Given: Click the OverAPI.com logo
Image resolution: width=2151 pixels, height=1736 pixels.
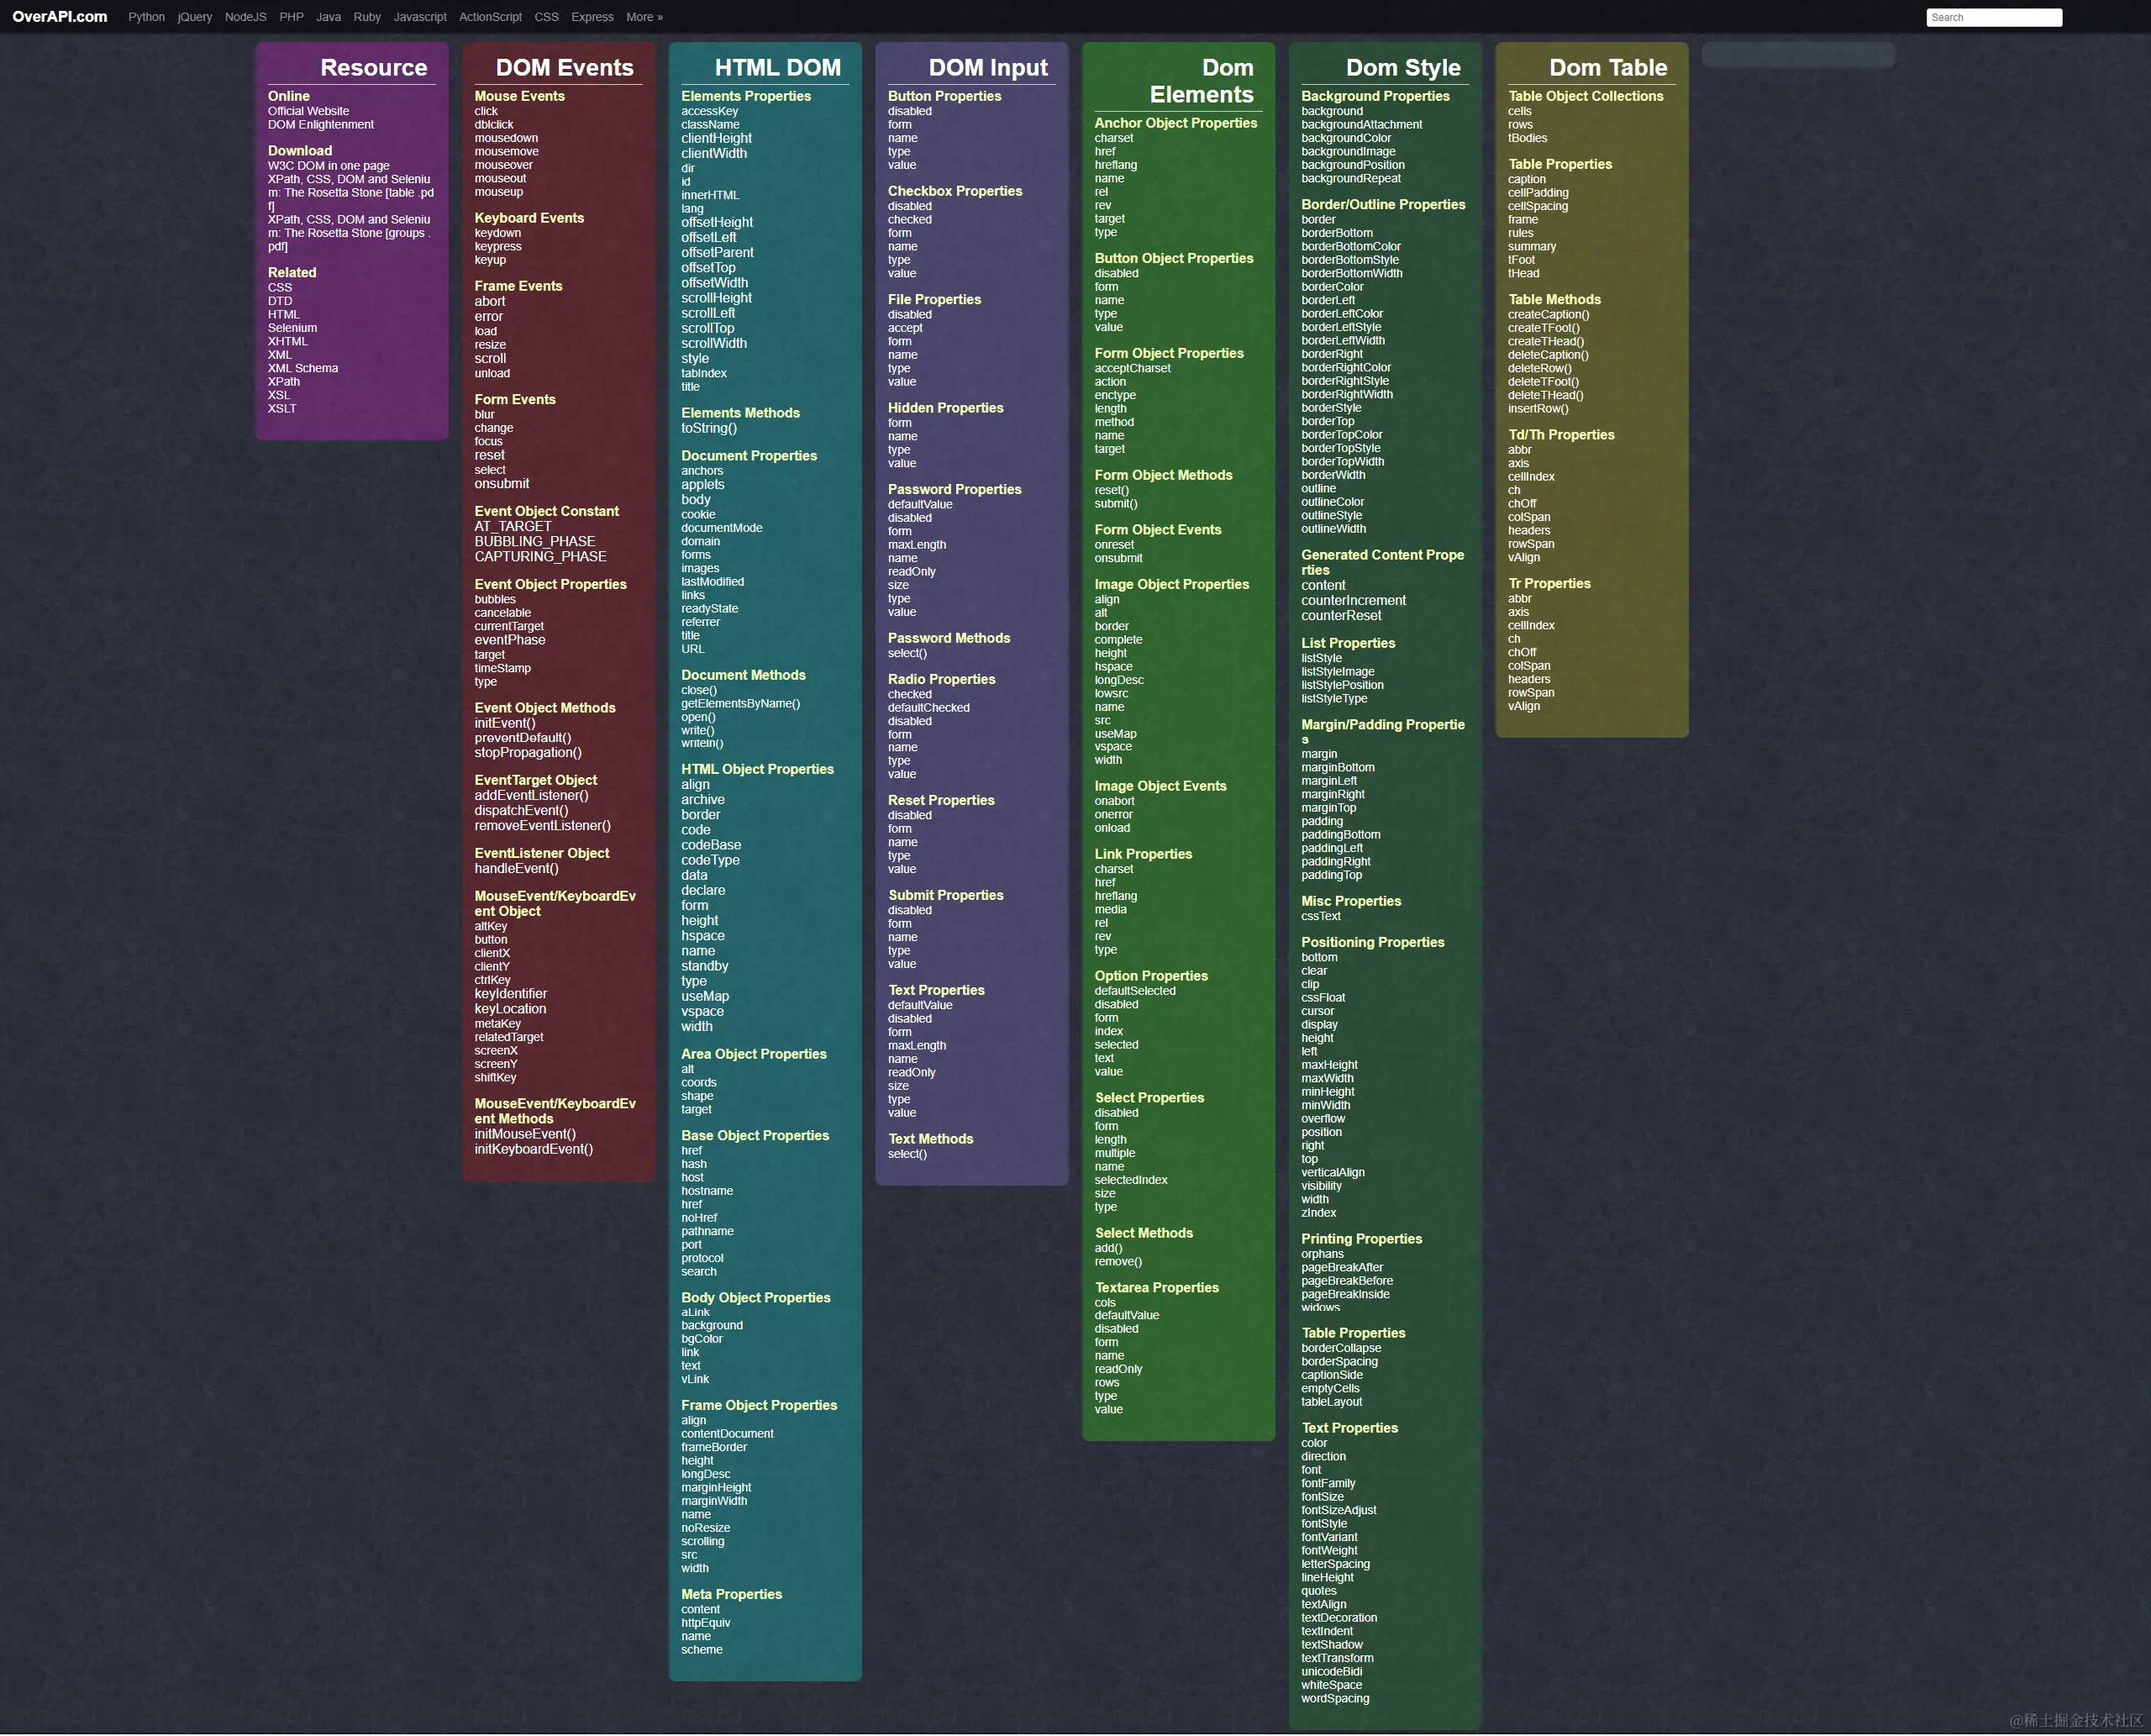Looking at the screenshot, I should (59, 16).
